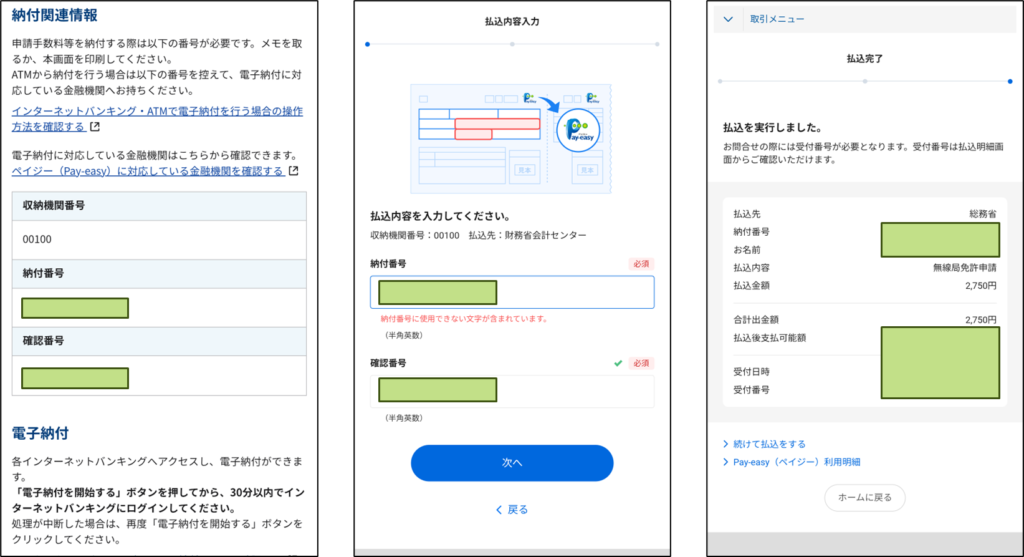This screenshot has height=557, width=1024.
Task: Click external-link icon after 操作方法を確認する
Action: click(95, 128)
